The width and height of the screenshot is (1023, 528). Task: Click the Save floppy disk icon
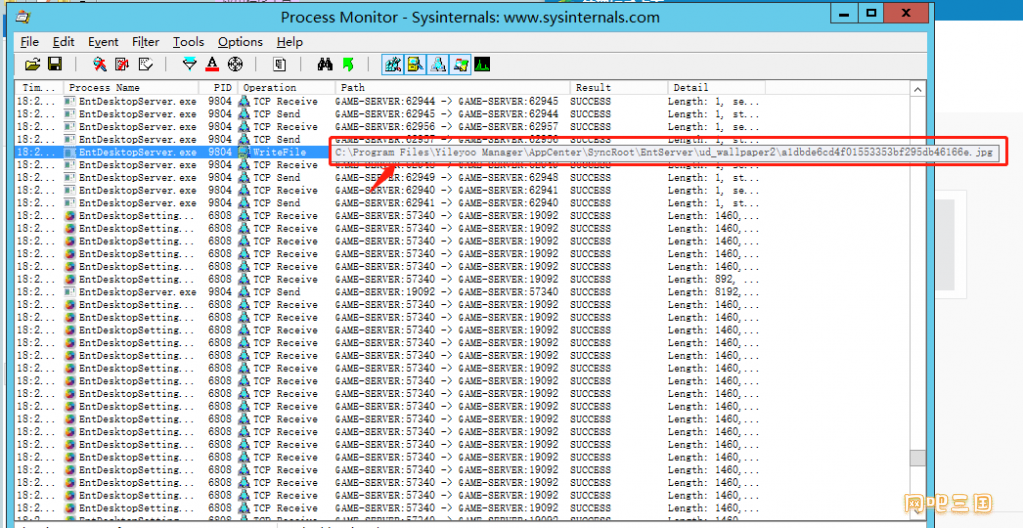55,64
